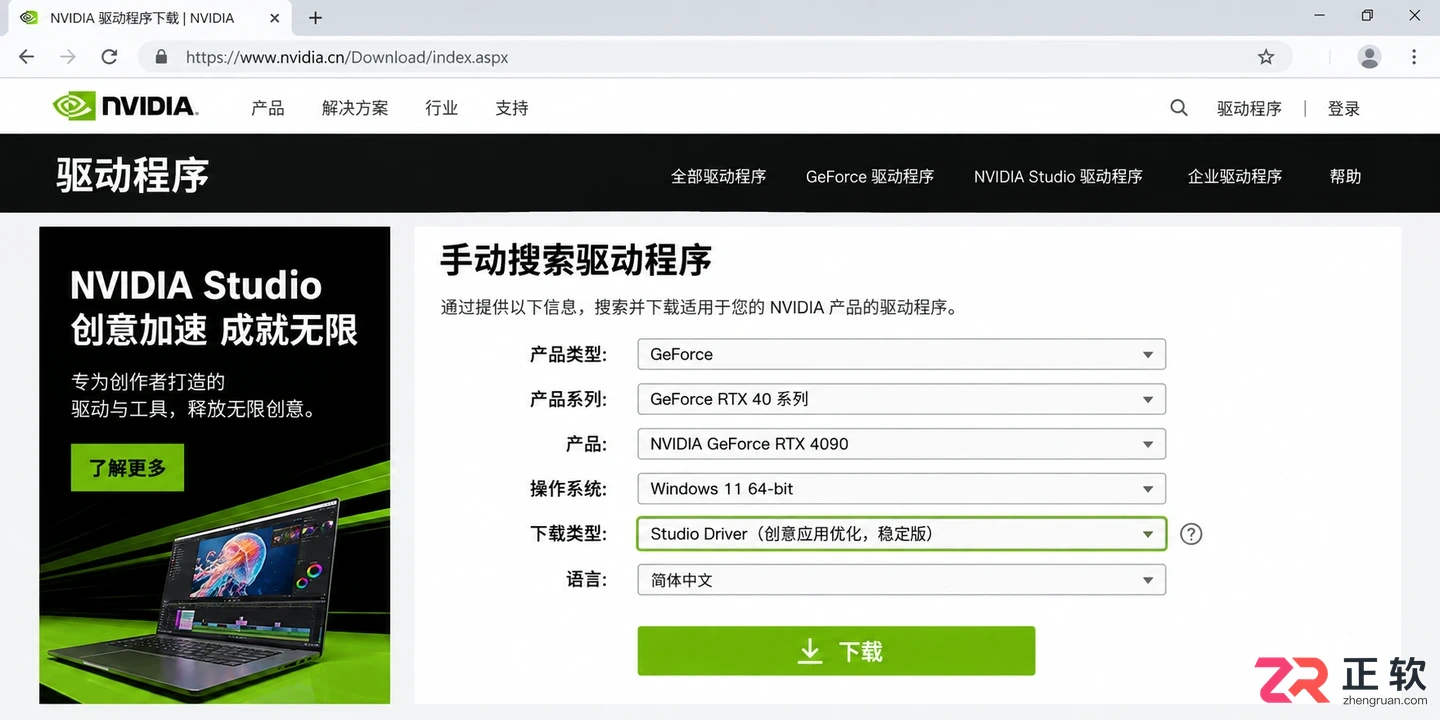Image resolution: width=1440 pixels, height=720 pixels.
Task: Open the browser profile avatar
Action: (1369, 57)
